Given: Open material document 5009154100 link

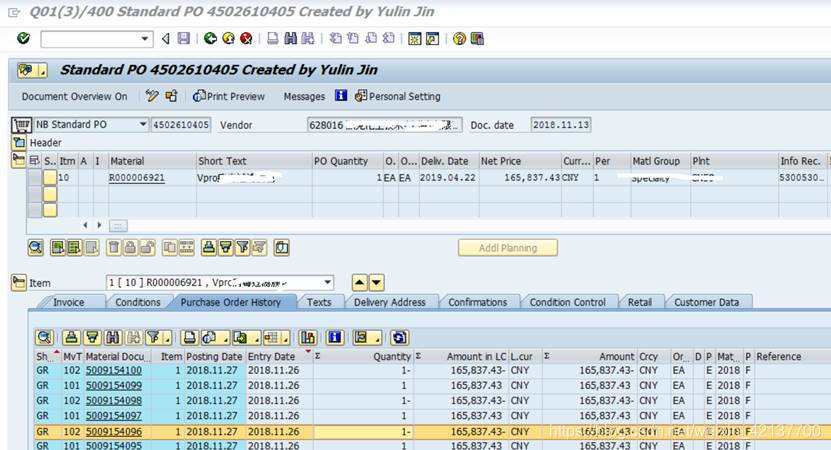Looking at the screenshot, I should pyautogui.click(x=114, y=370).
